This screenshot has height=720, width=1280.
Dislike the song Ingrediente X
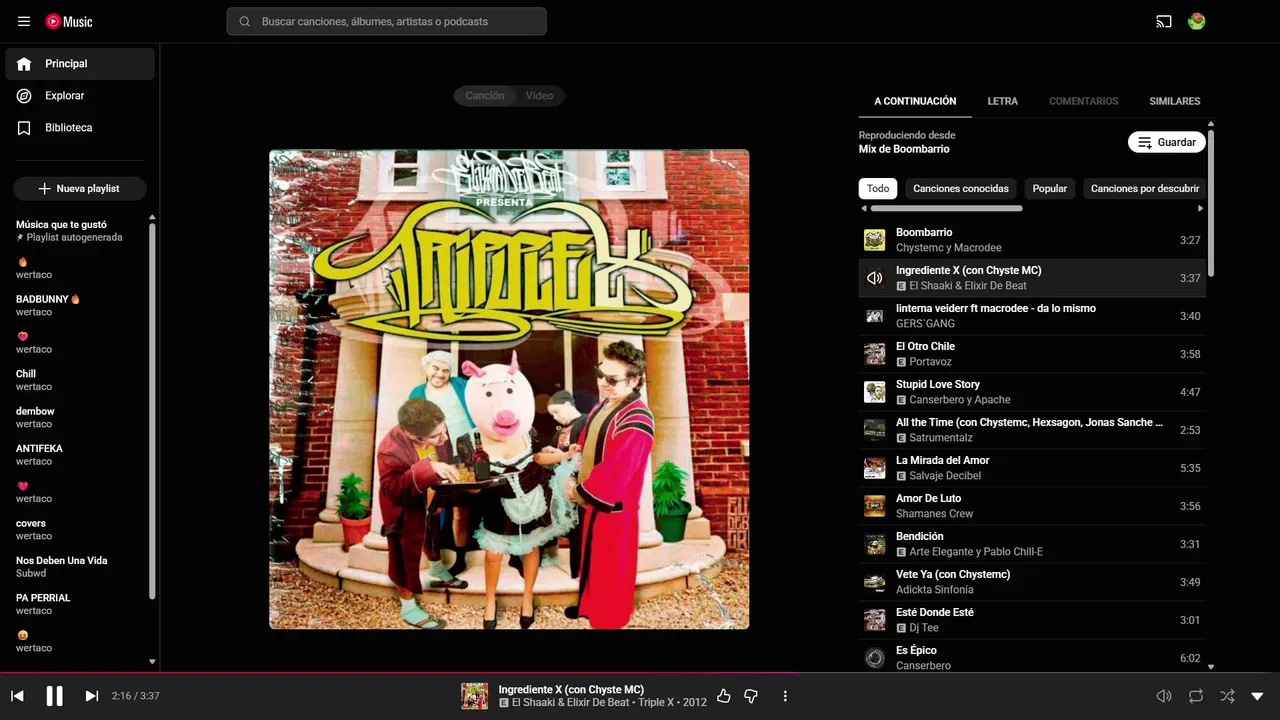(x=751, y=696)
